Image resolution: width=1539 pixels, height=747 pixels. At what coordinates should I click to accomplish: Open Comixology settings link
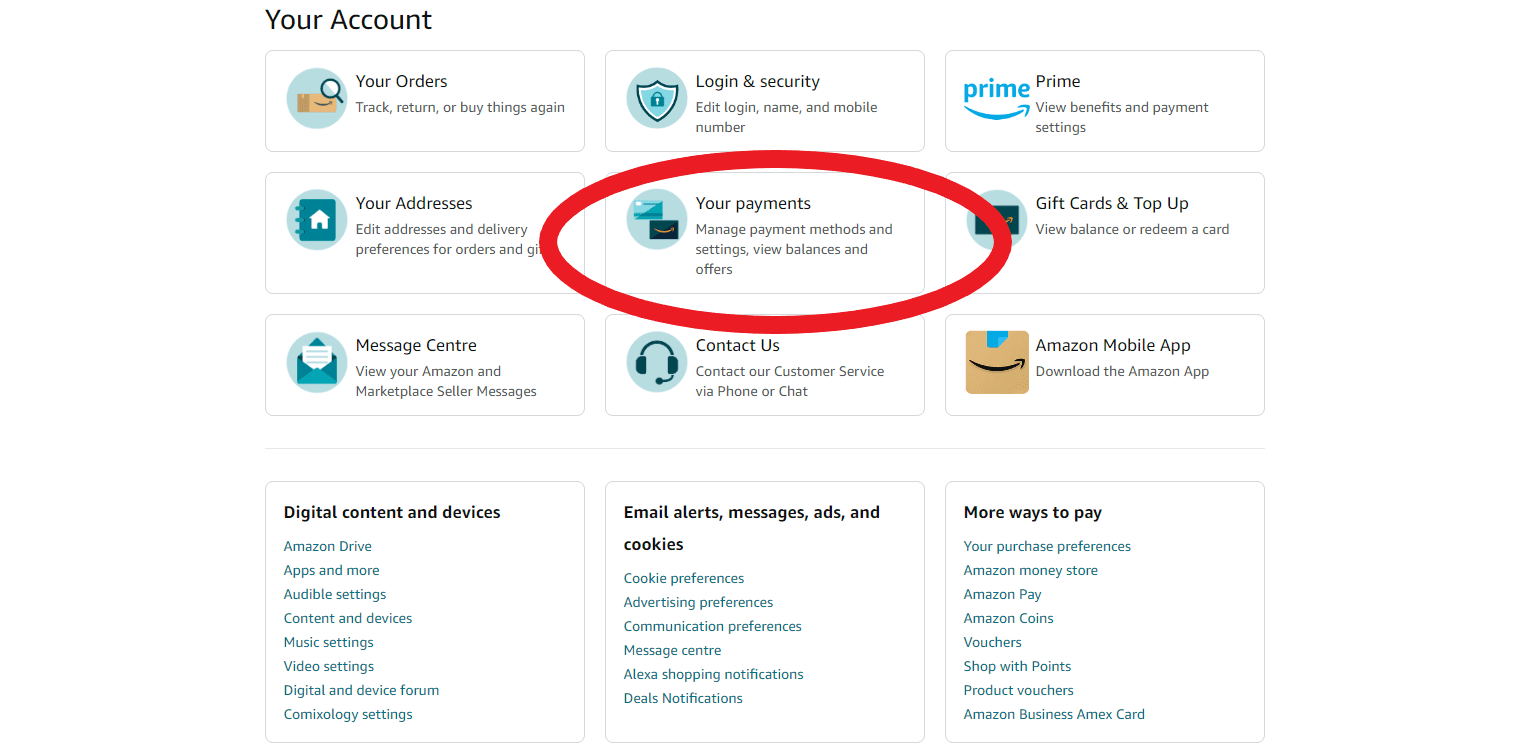pos(348,714)
